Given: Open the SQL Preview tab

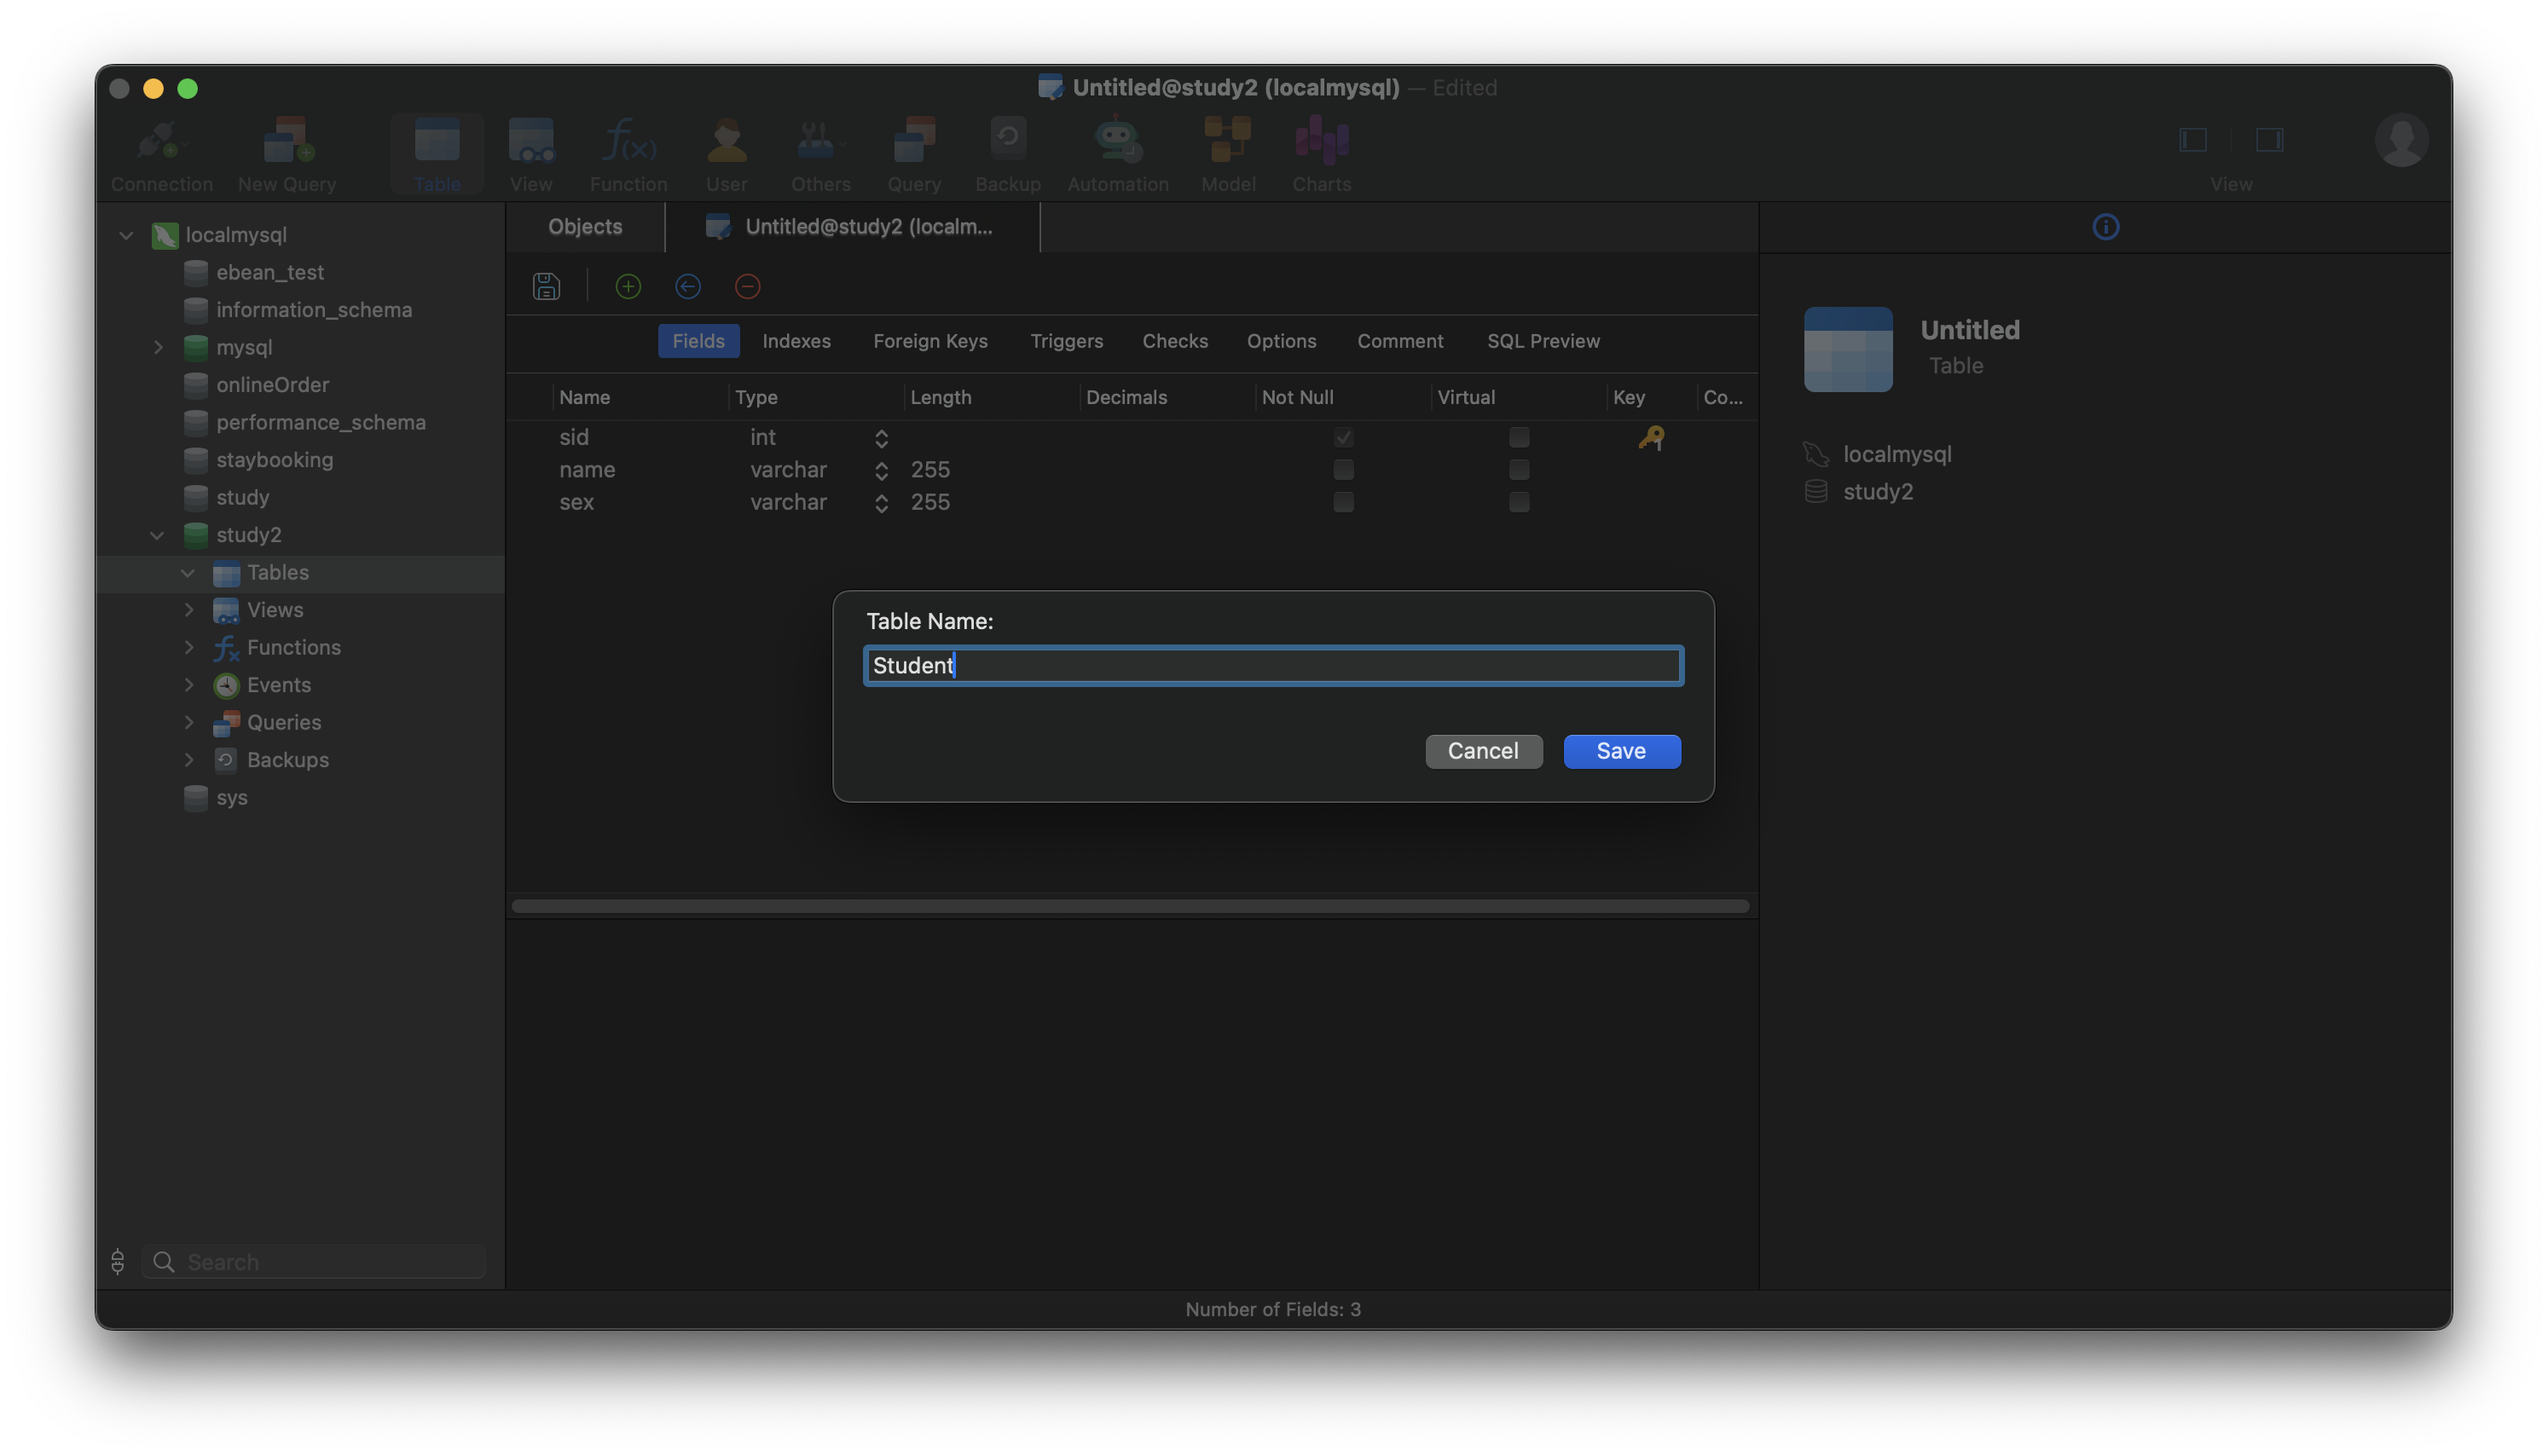Looking at the screenshot, I should click(1542, 341).
